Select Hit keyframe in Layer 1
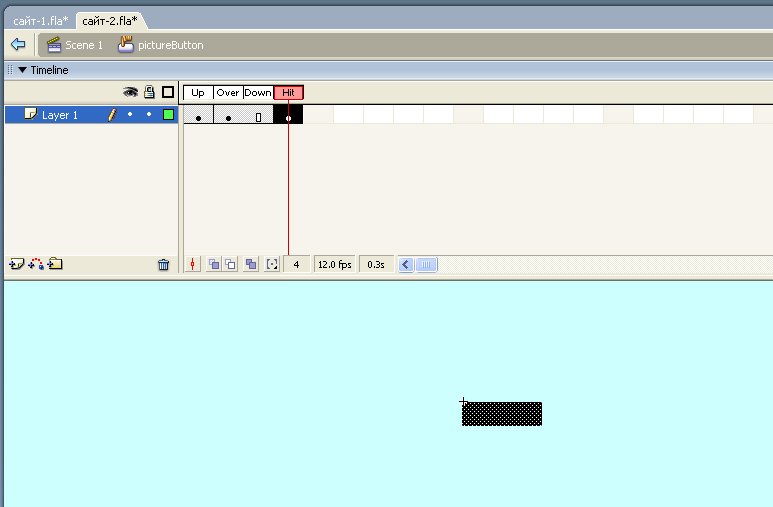Image resolution: width=773 pixels, height=507 pixels. [288, 114]
